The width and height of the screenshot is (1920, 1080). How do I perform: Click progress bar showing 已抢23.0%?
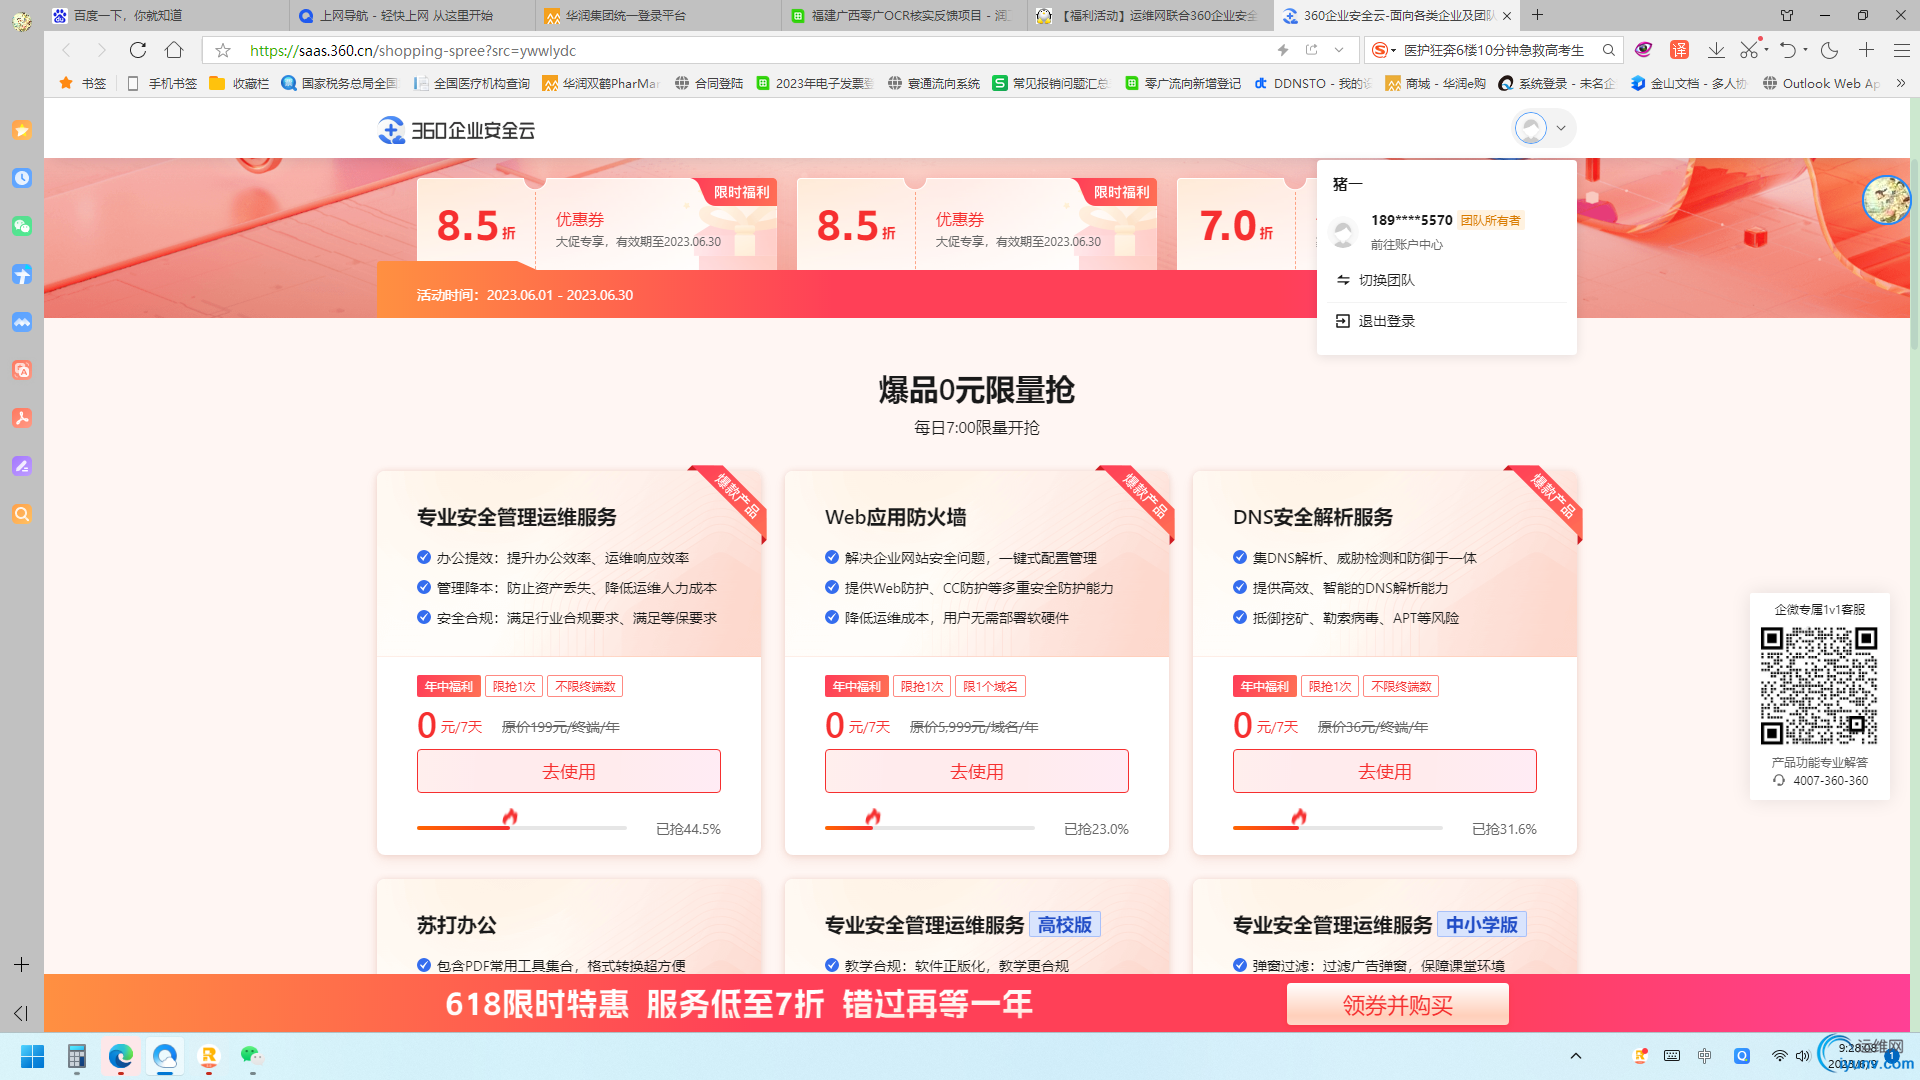click(x=929, y=828)
